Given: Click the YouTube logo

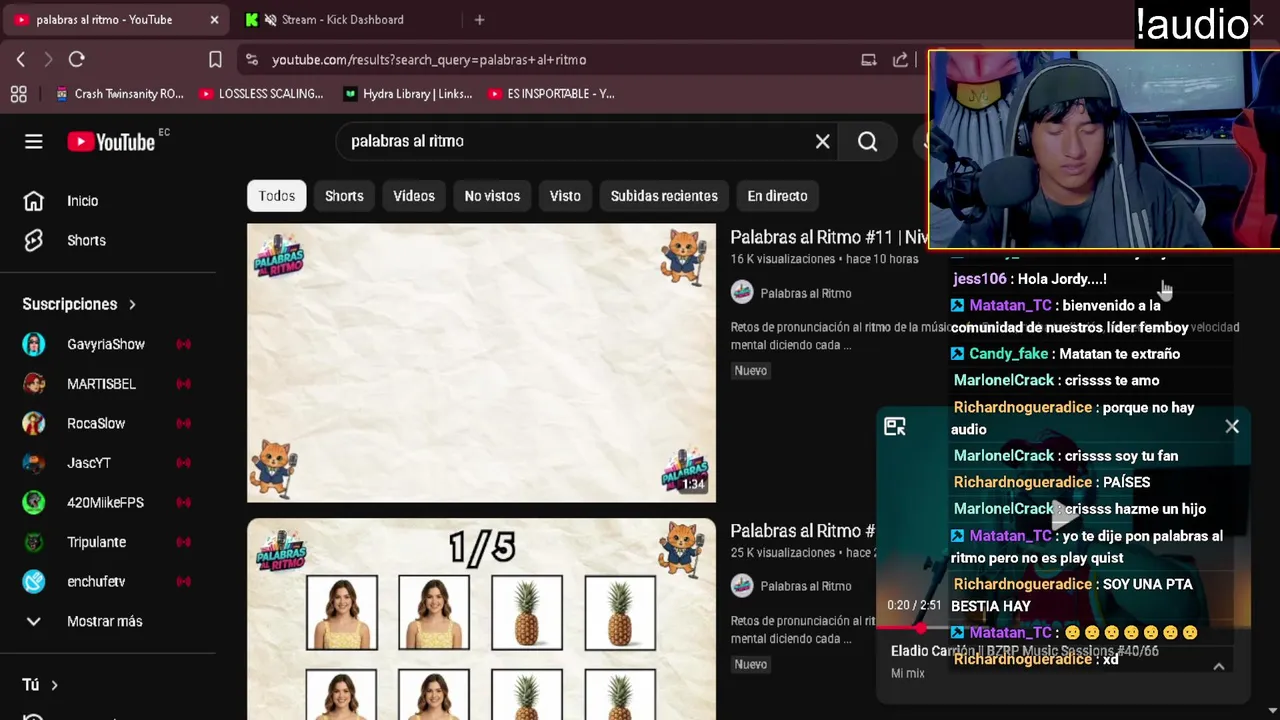Looking at the screenshot, I should (111, 141).
